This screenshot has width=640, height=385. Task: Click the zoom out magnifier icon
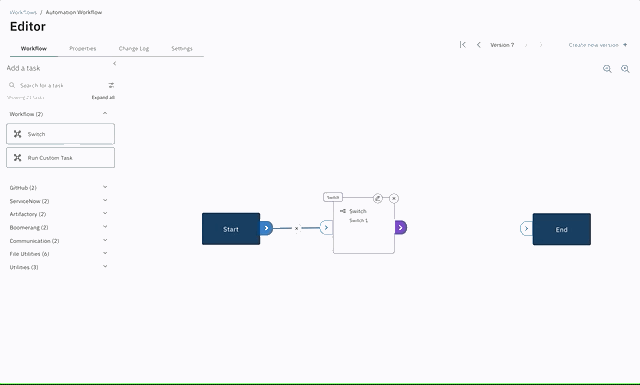pyautogui.click(x=607, y=69)
